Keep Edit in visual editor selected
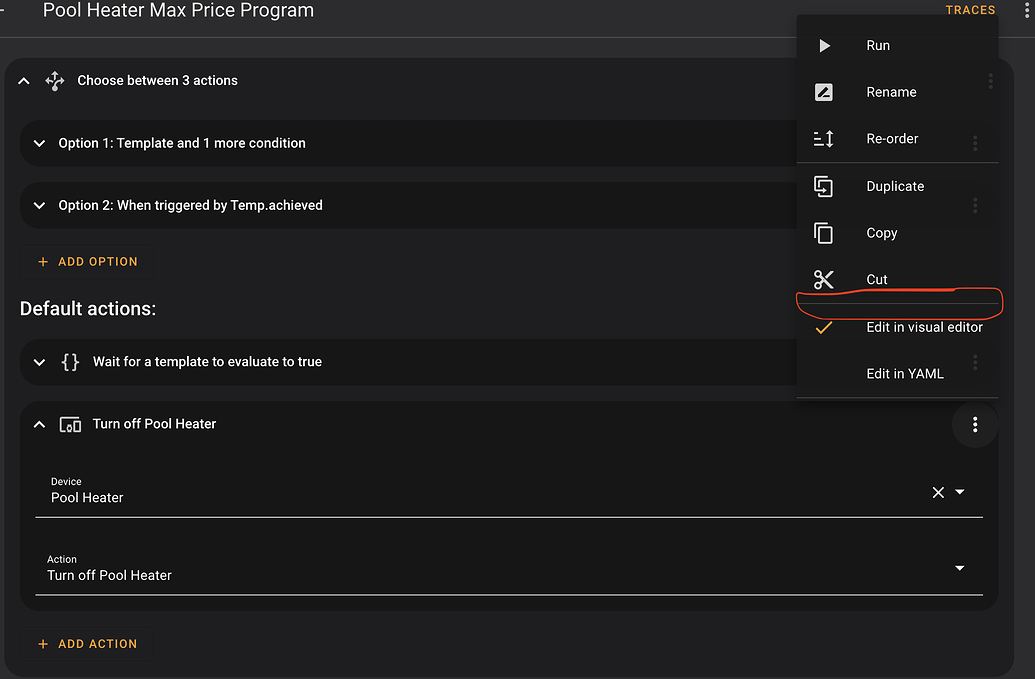Image resolution: width=1035 pixels, height=679 pixels. 923,326
